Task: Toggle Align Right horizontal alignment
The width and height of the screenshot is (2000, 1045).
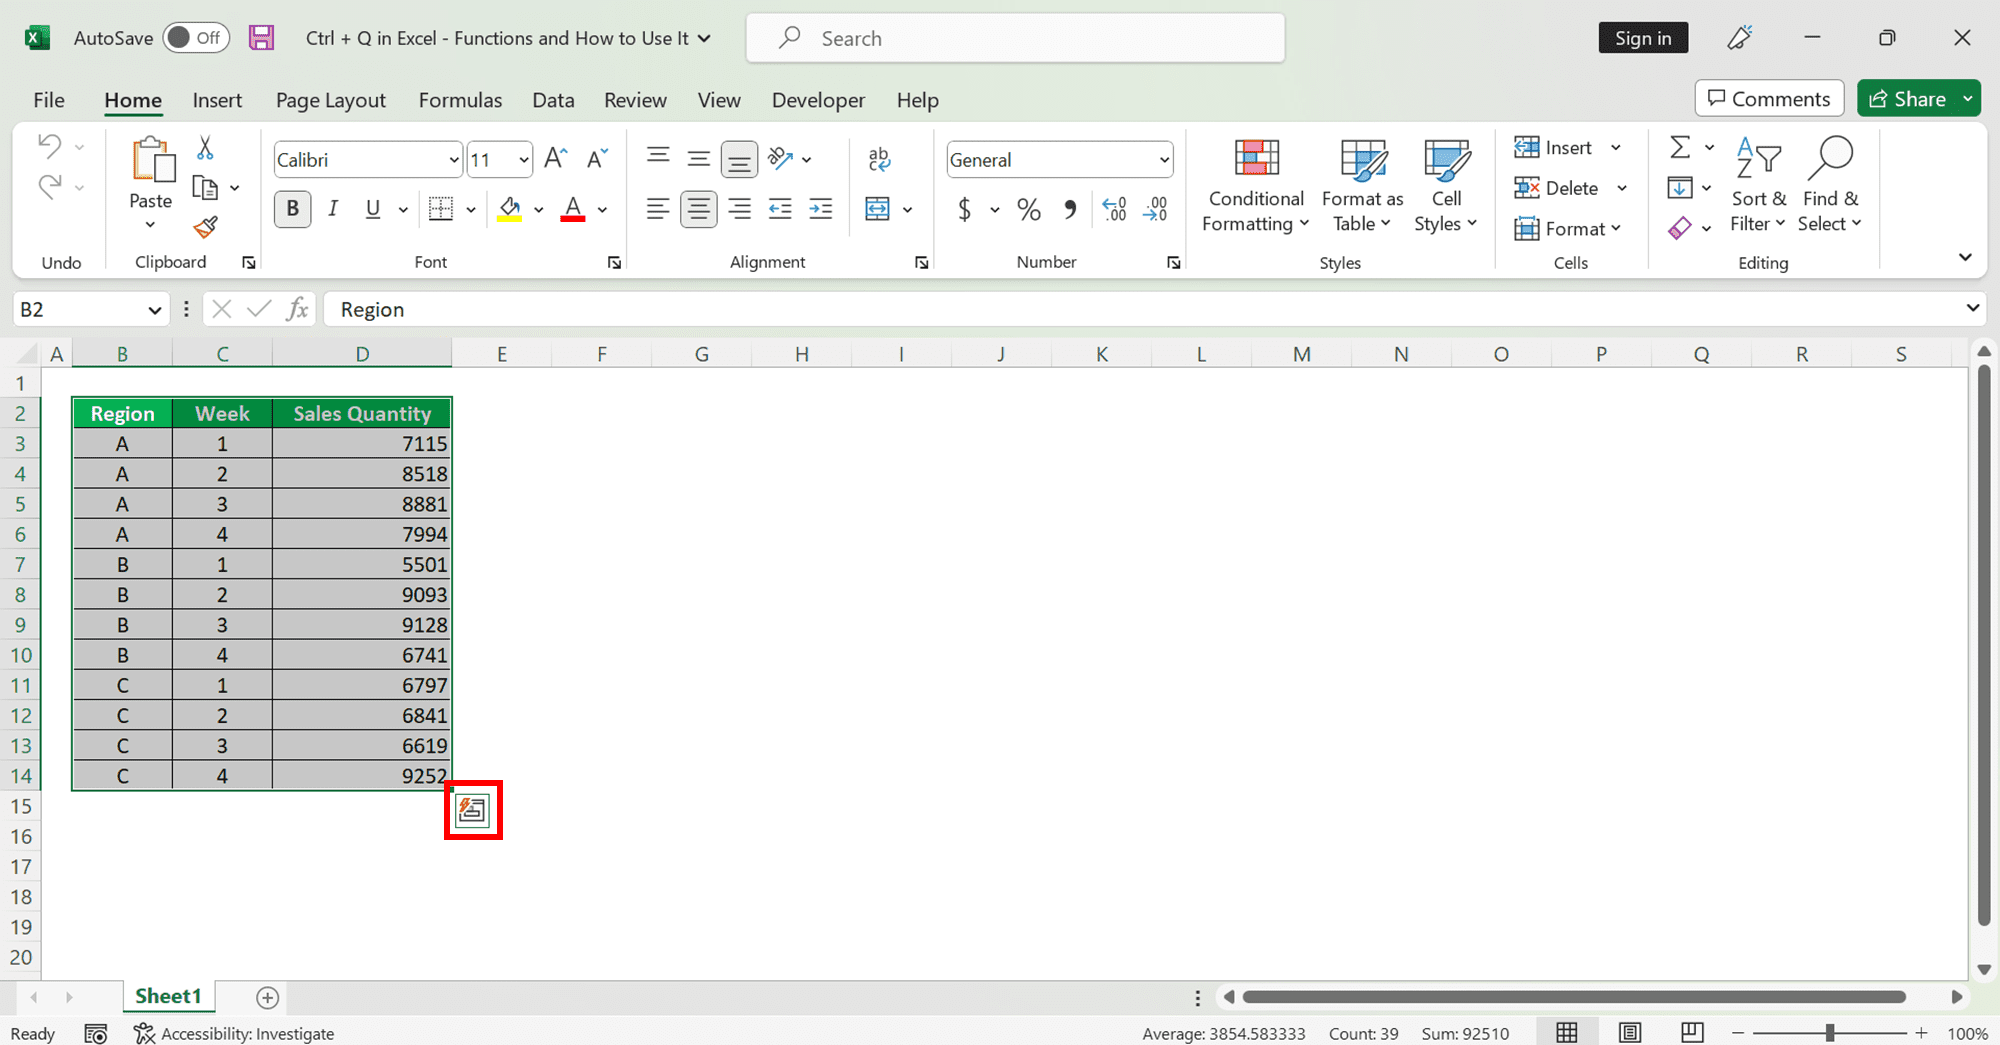Action: 739,208
